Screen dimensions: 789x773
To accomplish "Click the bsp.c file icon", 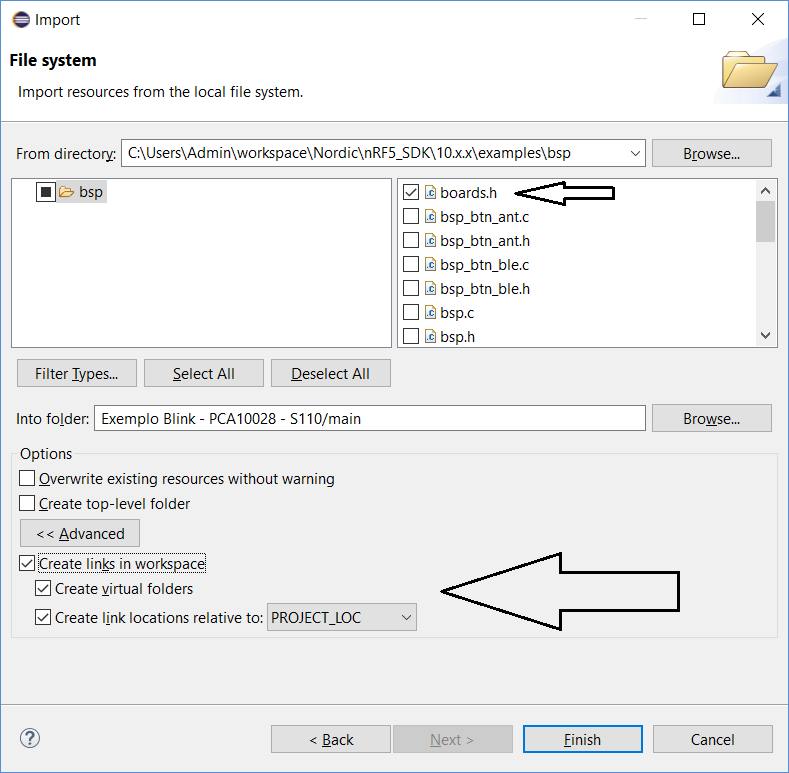I will 430,313.
